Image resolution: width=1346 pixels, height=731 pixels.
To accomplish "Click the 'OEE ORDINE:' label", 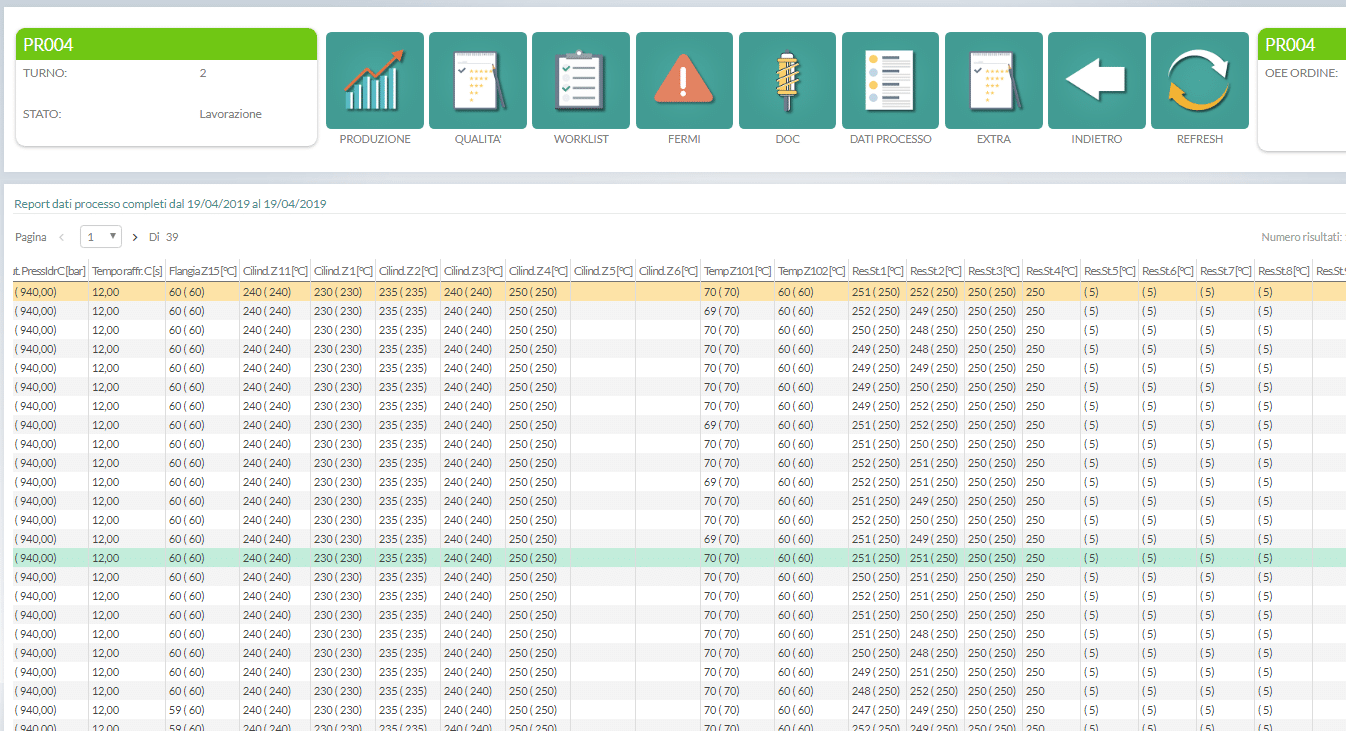I will [1301, 73].
